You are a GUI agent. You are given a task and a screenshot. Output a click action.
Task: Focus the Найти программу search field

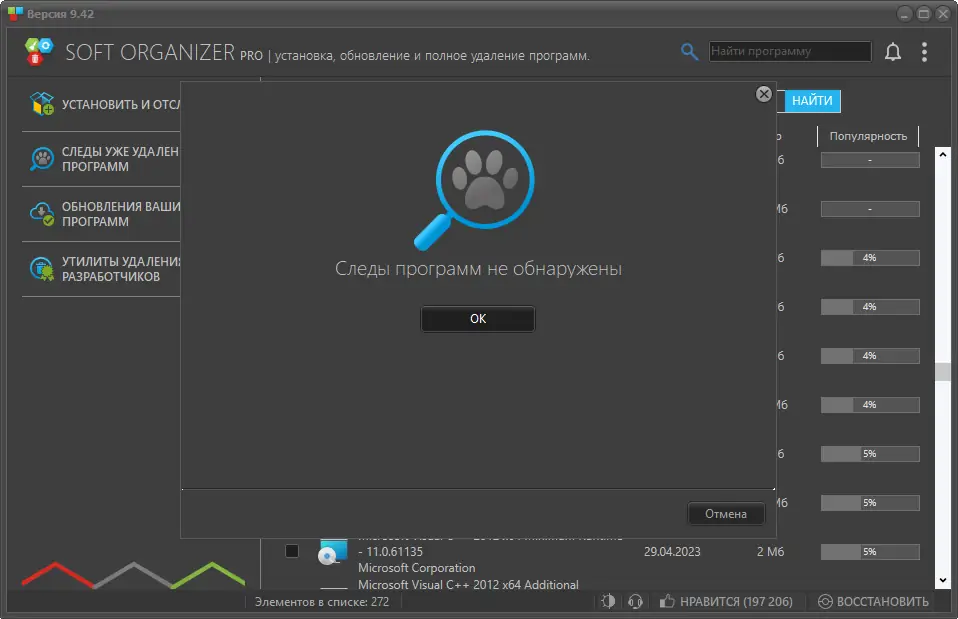click(x=790, y=51)
